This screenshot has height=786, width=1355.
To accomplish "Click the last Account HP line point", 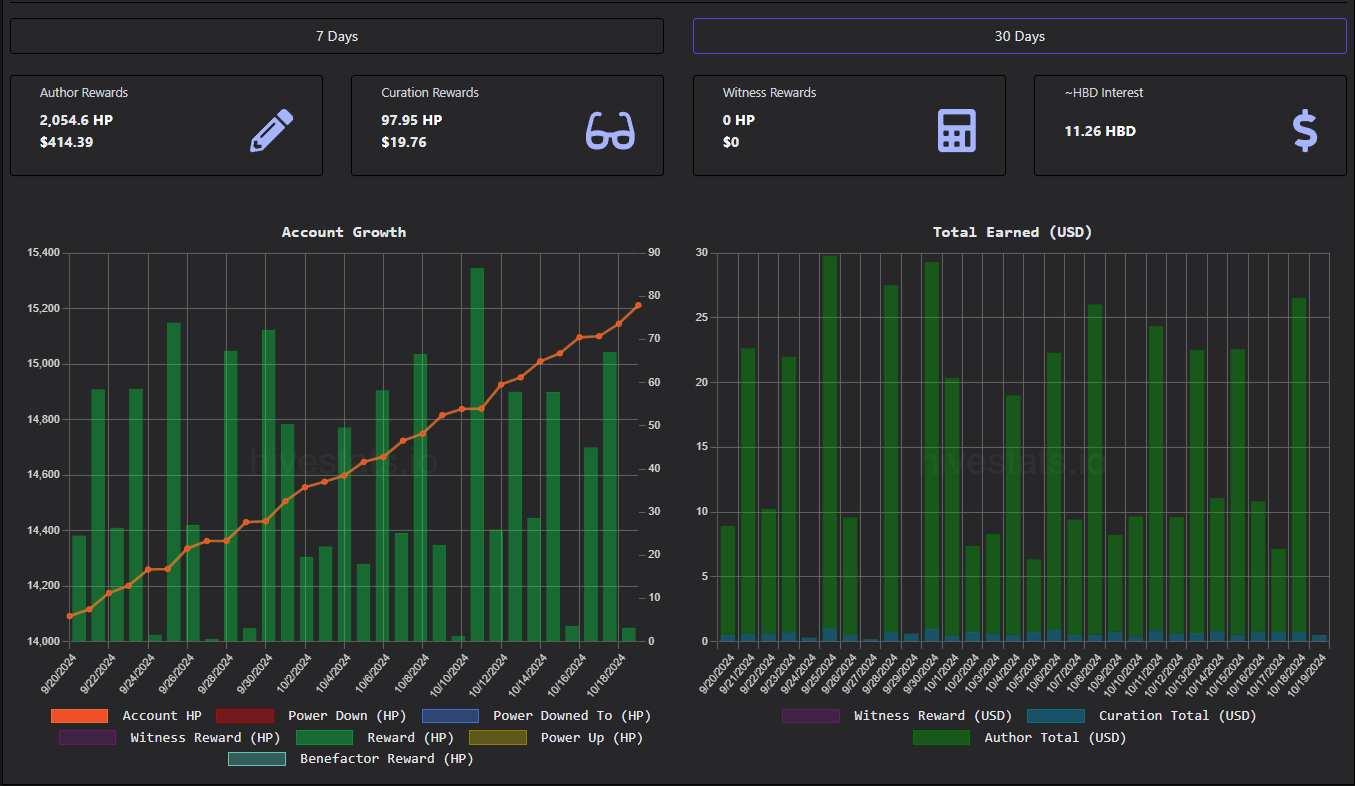I will tap(638, 306).
